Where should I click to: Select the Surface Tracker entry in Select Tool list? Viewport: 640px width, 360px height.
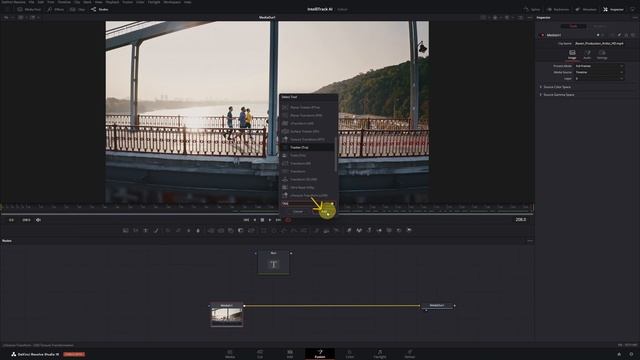(308, 131)
